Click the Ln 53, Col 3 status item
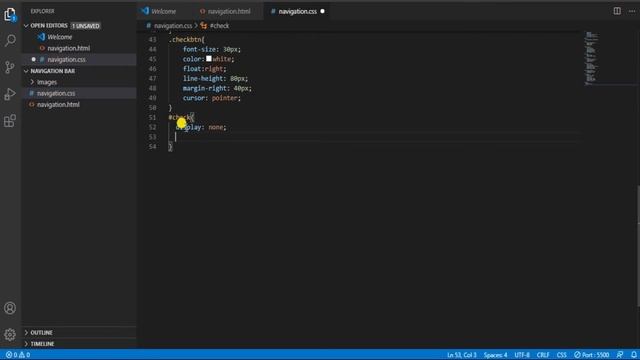The width and height of the screenshot is (640, 360). coord(461,355)
